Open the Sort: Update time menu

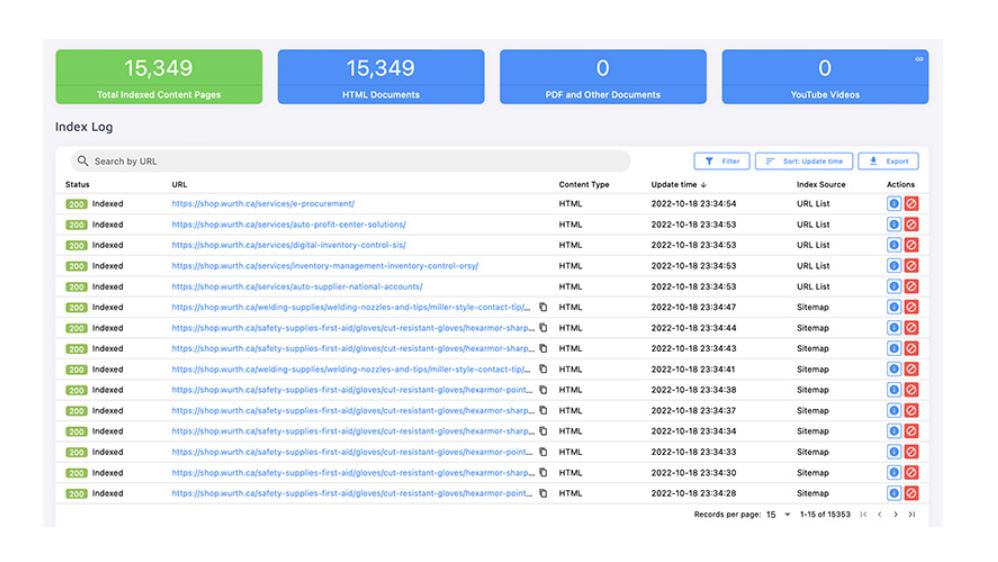[x=803, y=161]
